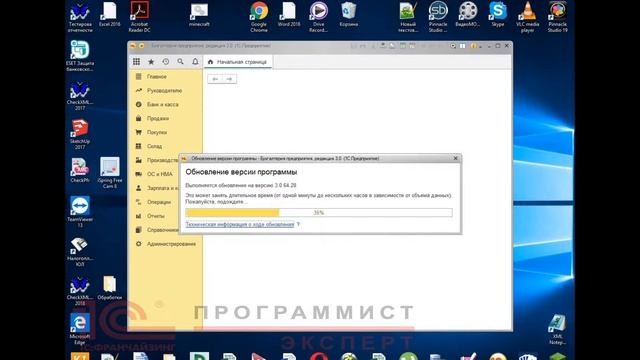Go back using the left arrow button
This screenshot has height=360, width=640.
click(215, 79)
